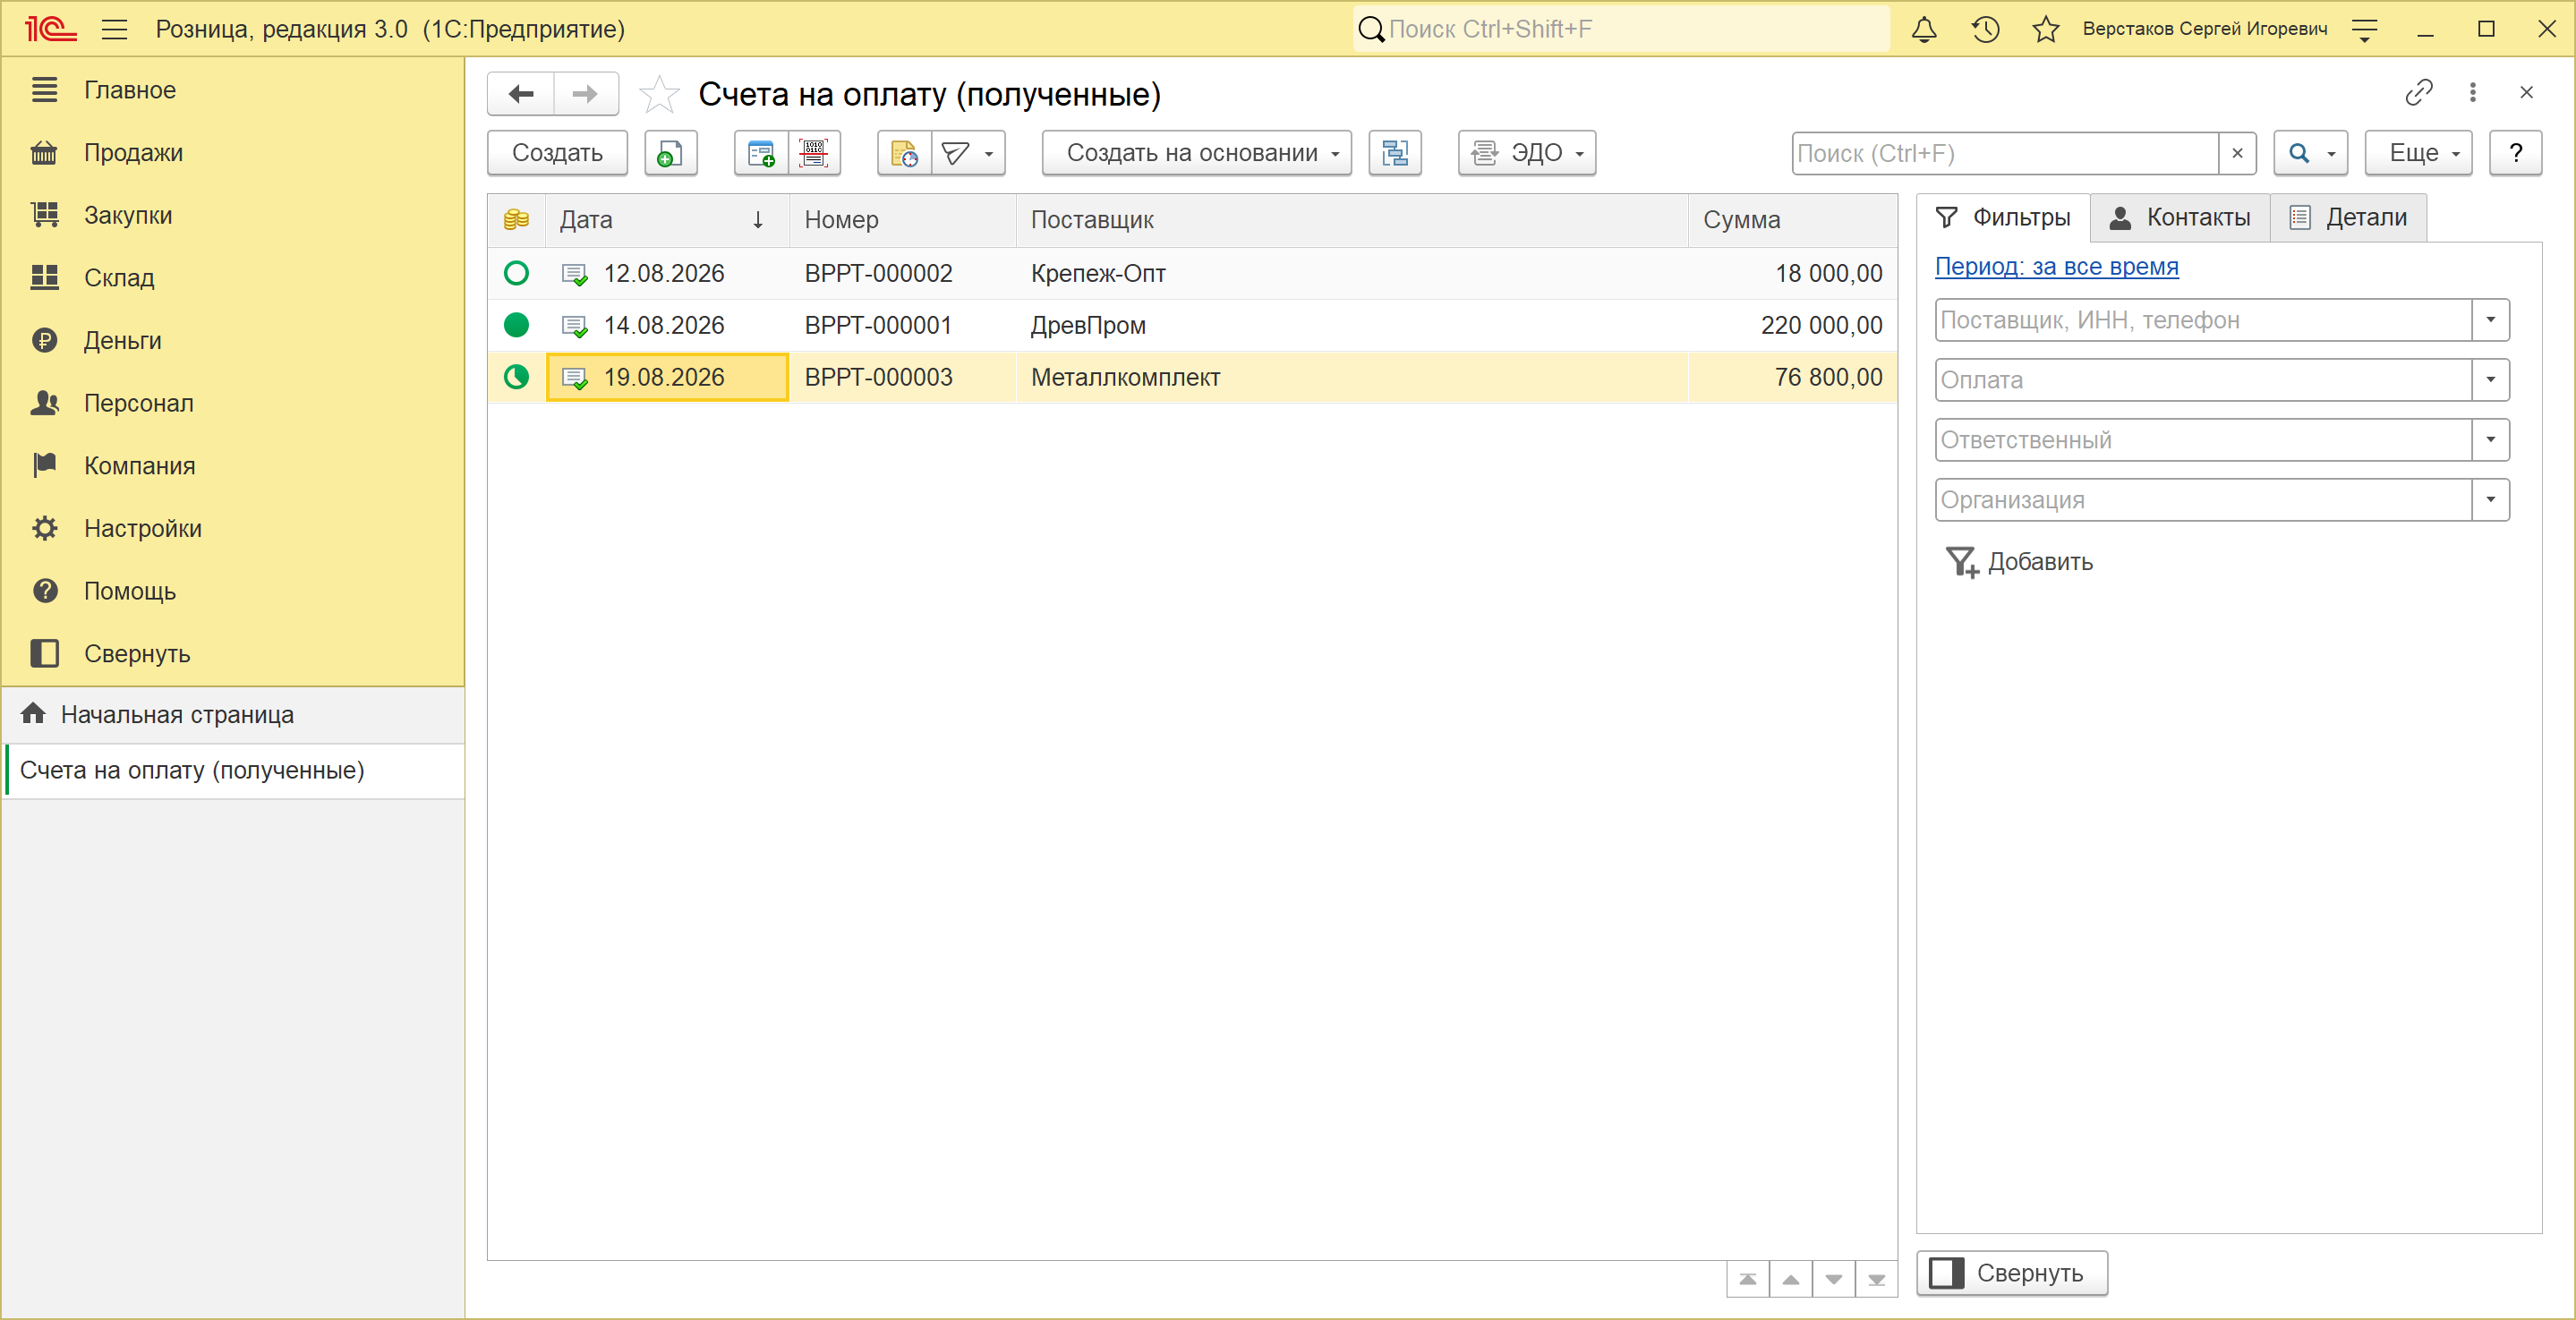Switch to the Фильтры tab
The image size is (2576, 1320).
[x=2003, y=218]
